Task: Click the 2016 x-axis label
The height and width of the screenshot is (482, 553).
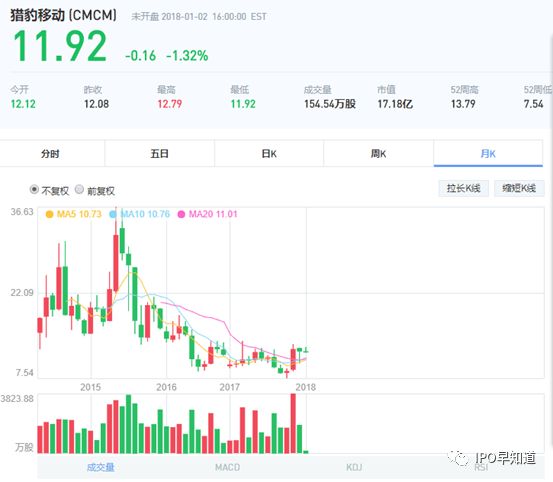Action: click(x=166, y=387)
